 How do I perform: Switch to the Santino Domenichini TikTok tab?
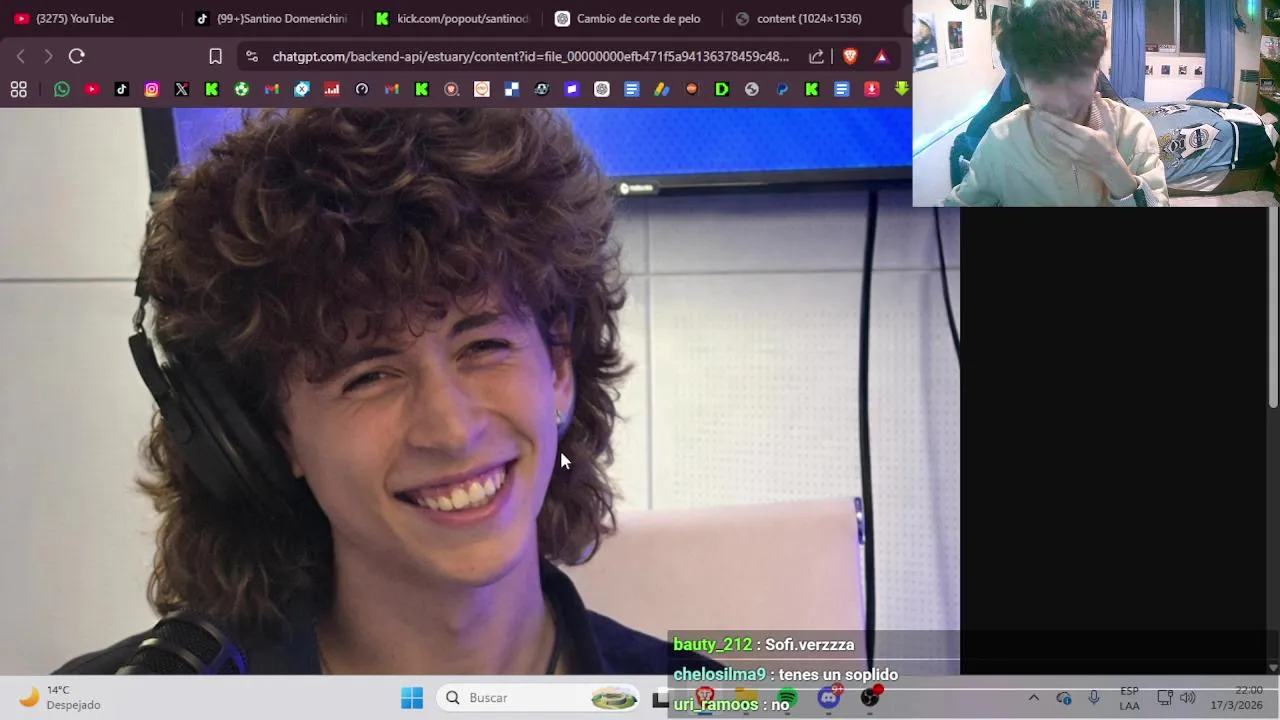(270, 18)
